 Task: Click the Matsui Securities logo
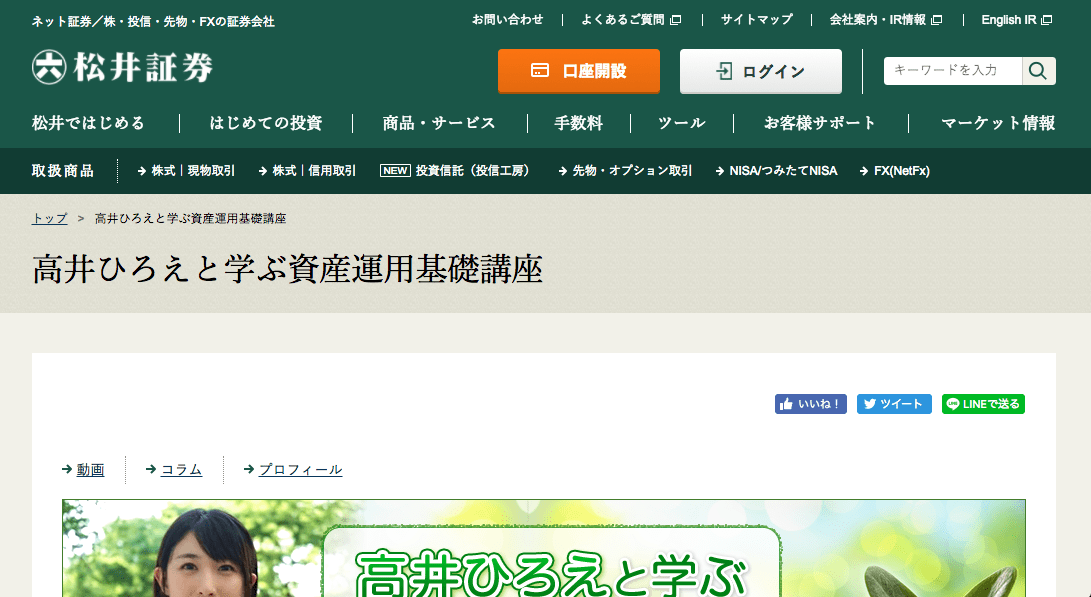click(x=122, y=68)
